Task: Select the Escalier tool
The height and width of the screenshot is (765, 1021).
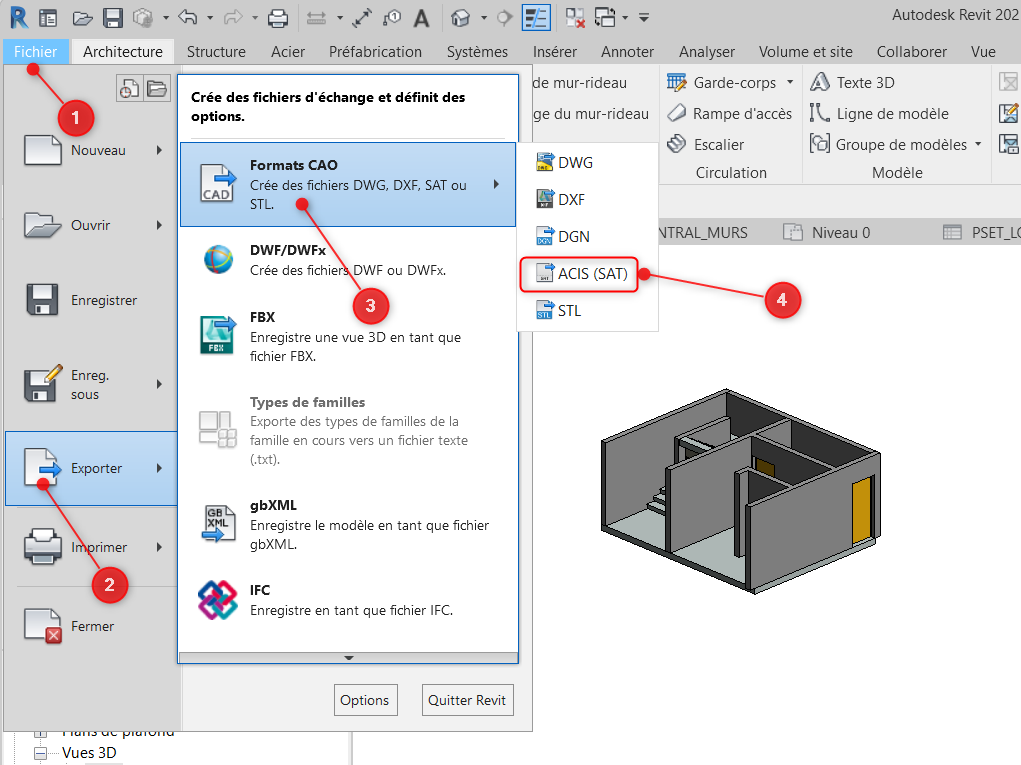Action: [x=706, y=145]
